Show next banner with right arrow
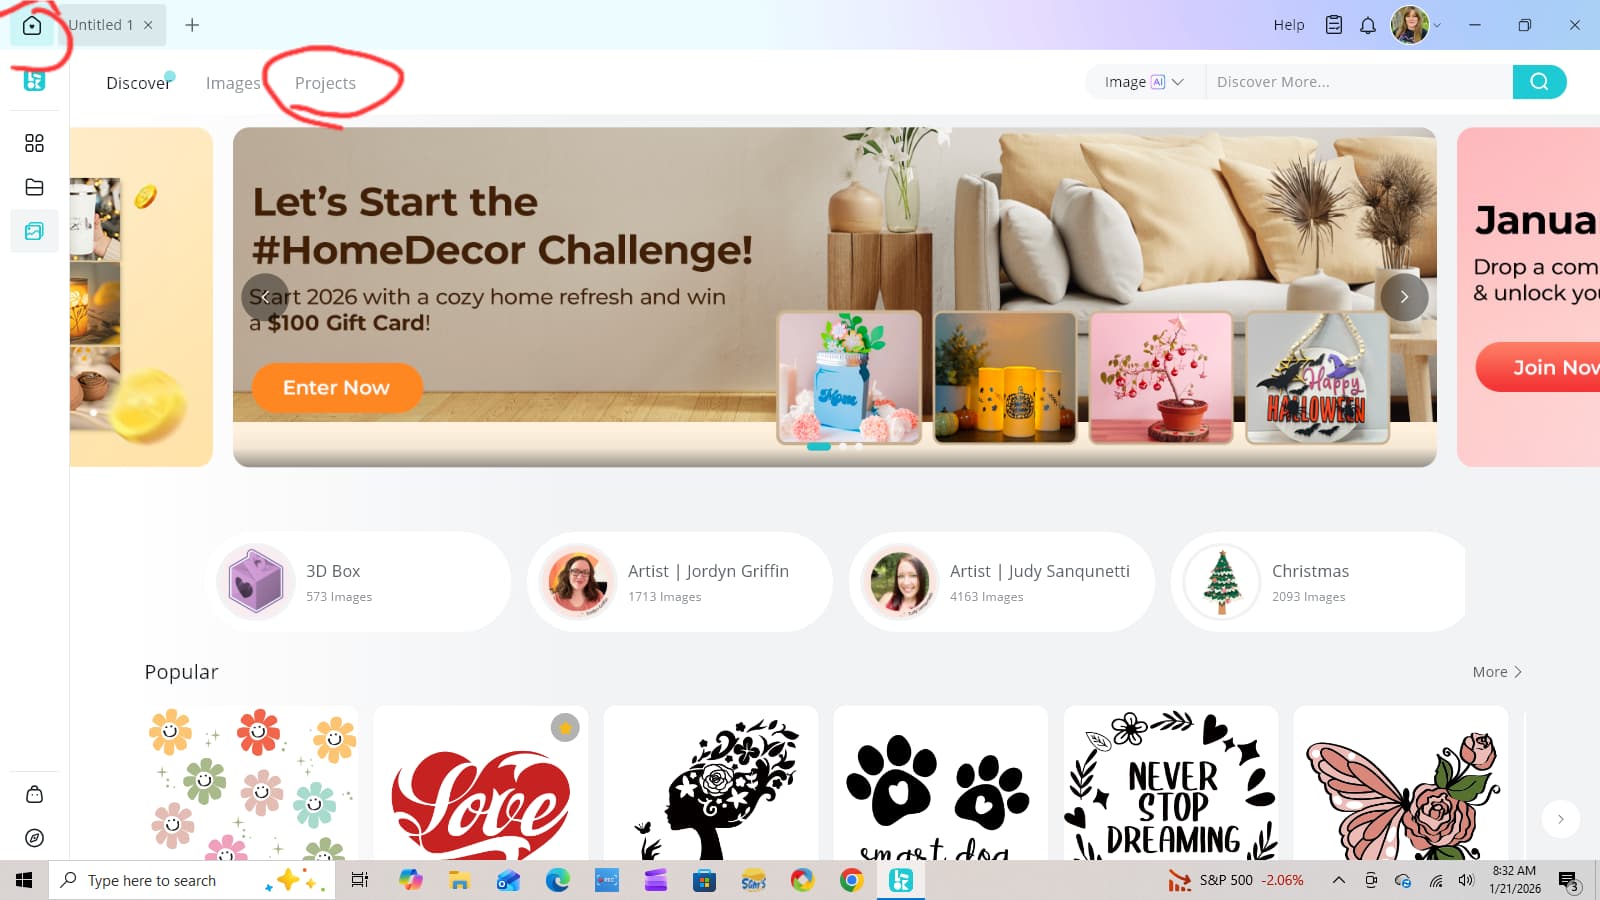This screenshot has height=900, width=1600. click(x=1404, y=297)
